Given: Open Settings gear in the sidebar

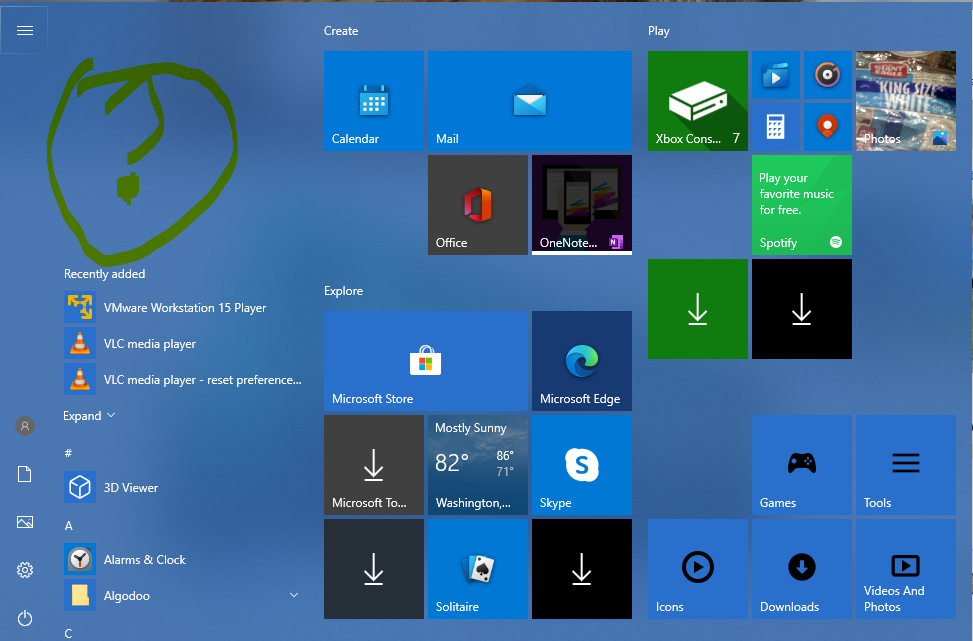Looking at the screenshot, I should click(25, 570).
